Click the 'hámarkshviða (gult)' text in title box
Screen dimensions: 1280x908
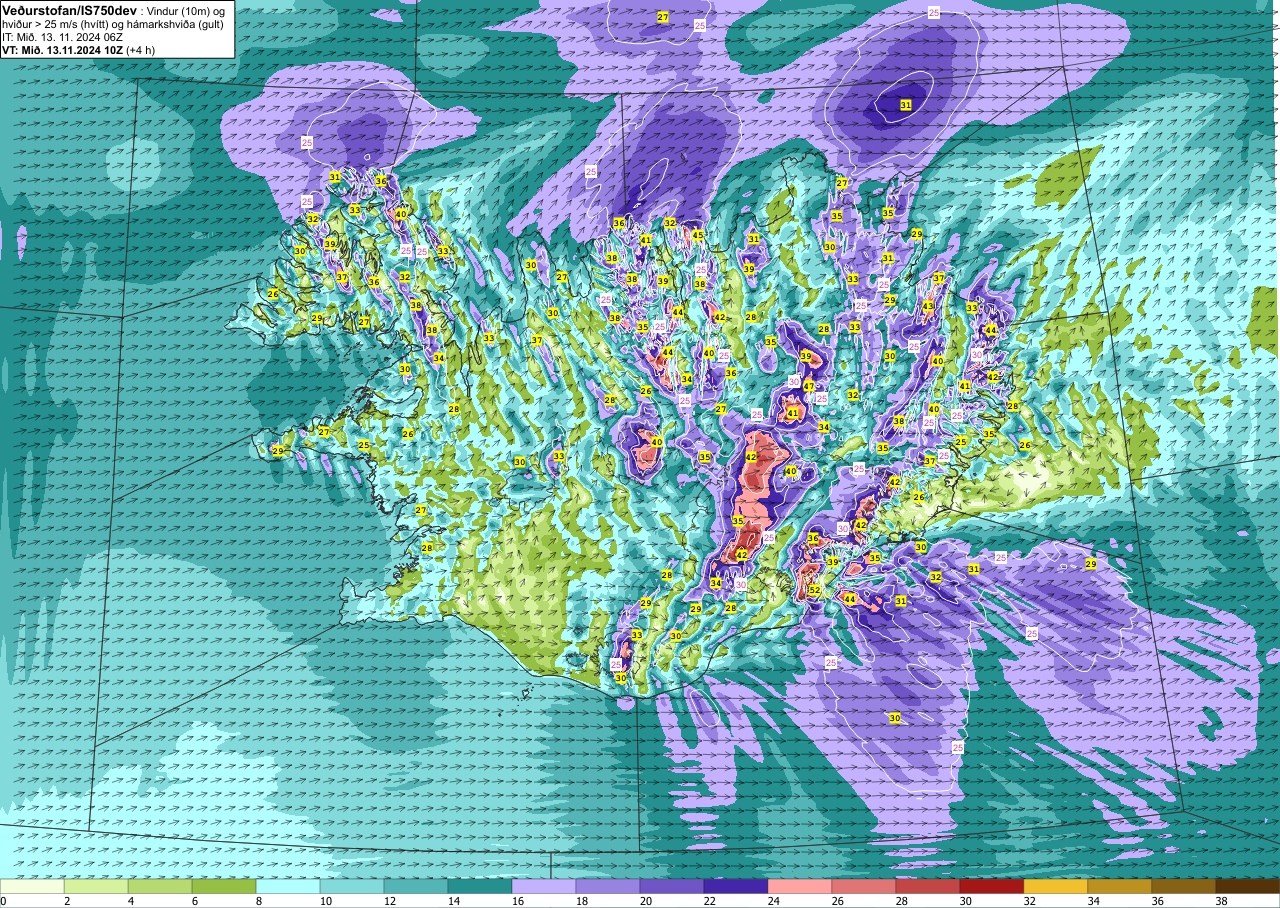tap(175, 24)
